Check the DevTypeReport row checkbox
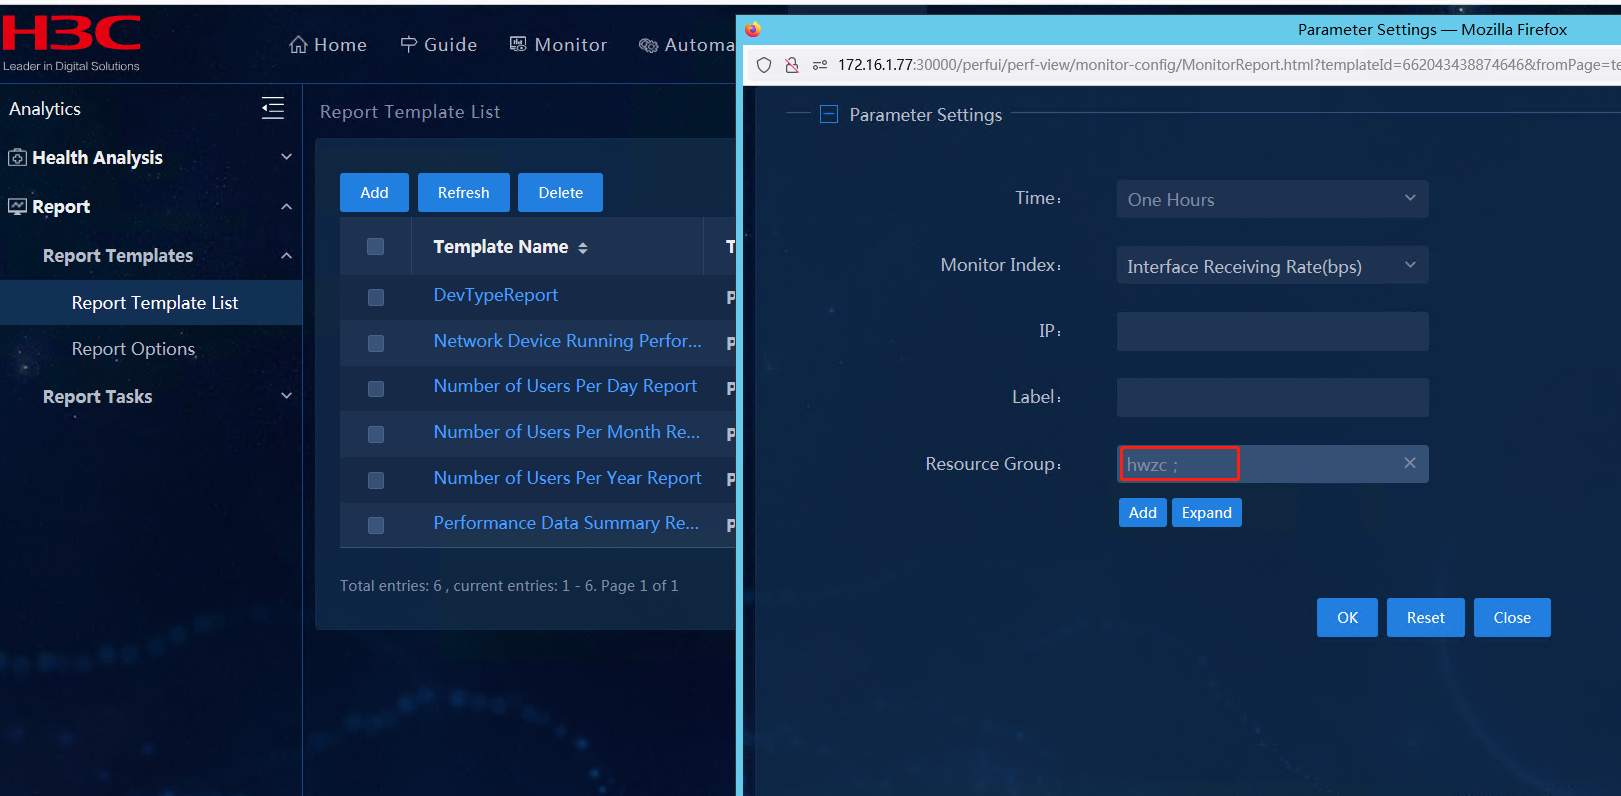1621x796 pixels. coord(376,297)
